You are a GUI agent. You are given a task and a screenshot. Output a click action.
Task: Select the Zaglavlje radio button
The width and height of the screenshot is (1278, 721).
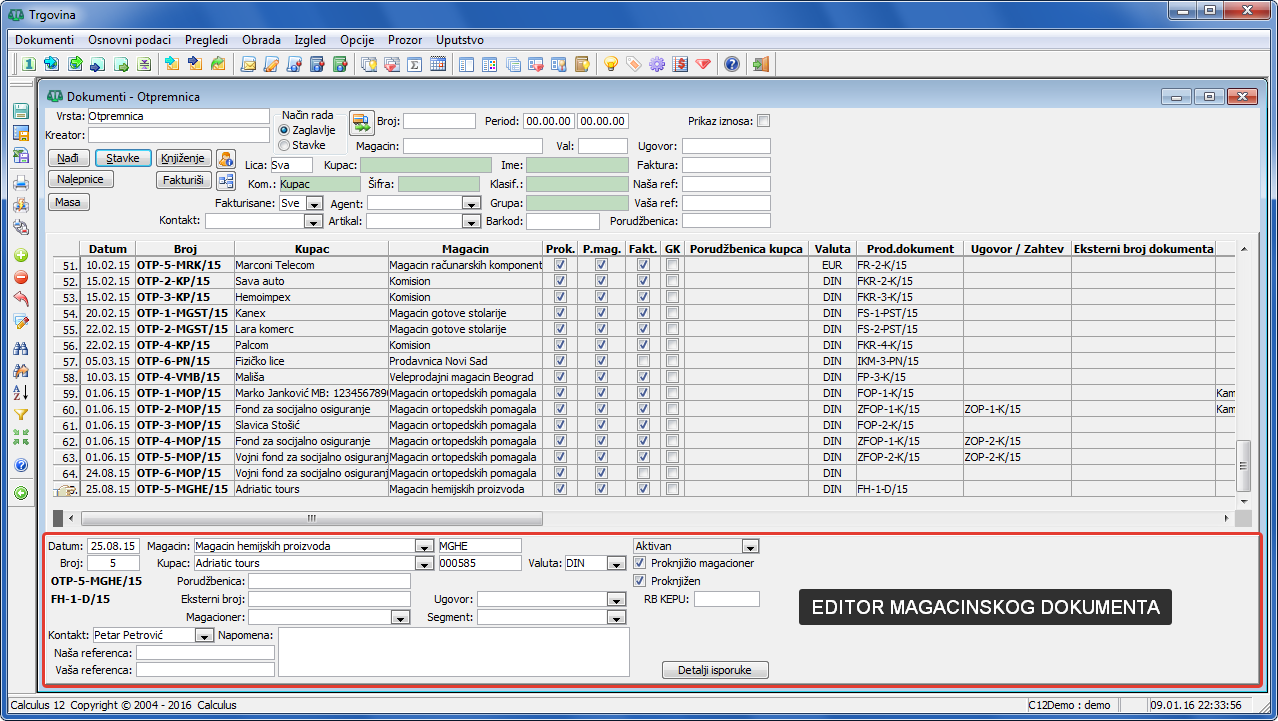point(284,130)
